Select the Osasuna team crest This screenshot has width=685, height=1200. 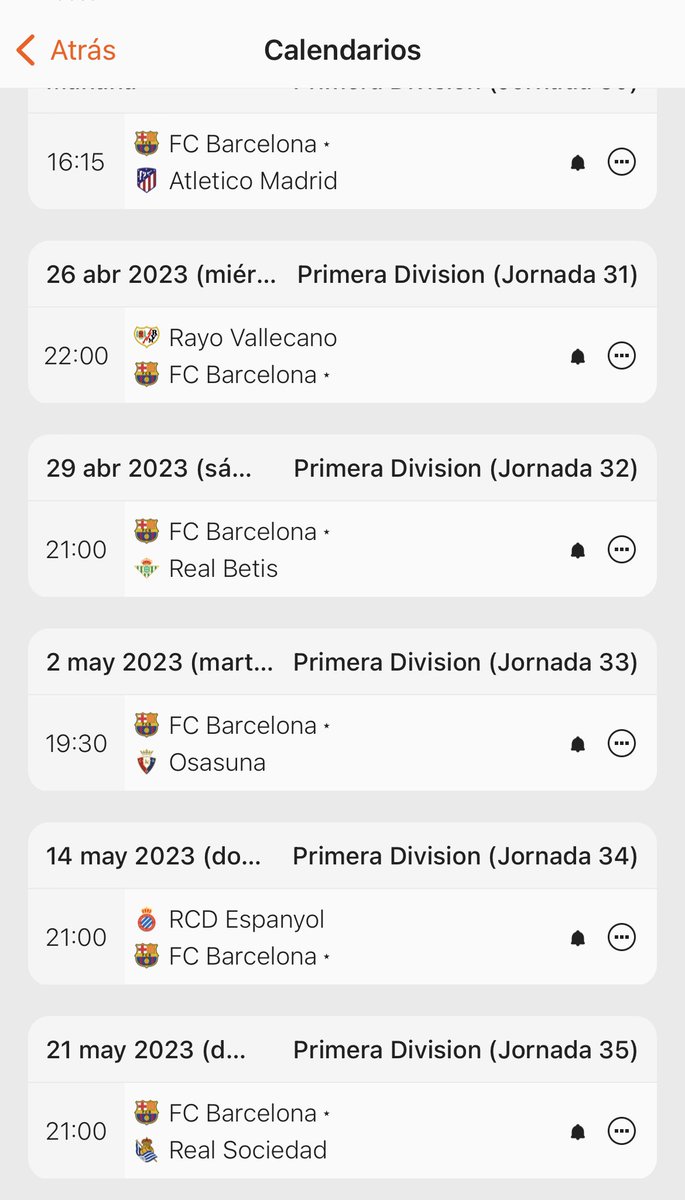pyautogui.click(x=147, y=763)
